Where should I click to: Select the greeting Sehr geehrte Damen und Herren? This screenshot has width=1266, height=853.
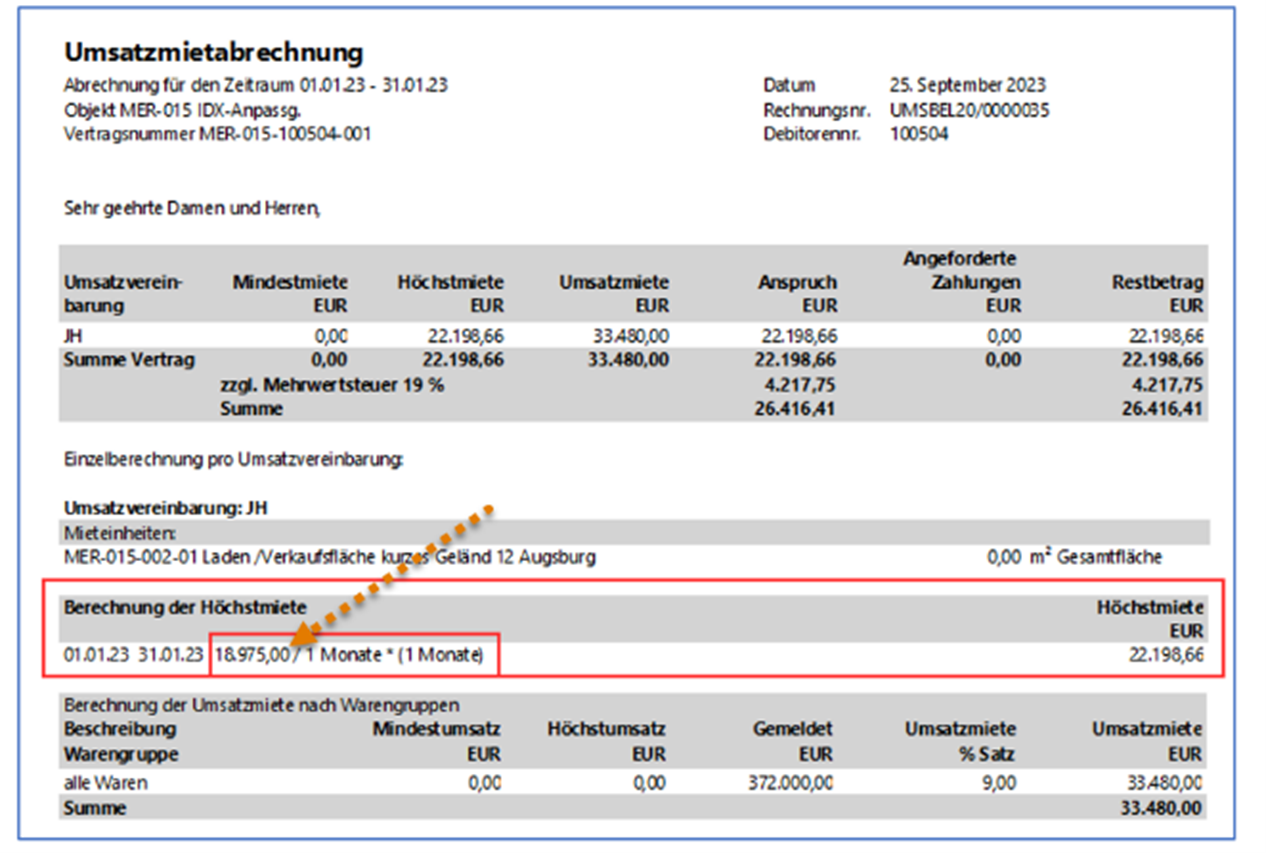pos(192,209)
